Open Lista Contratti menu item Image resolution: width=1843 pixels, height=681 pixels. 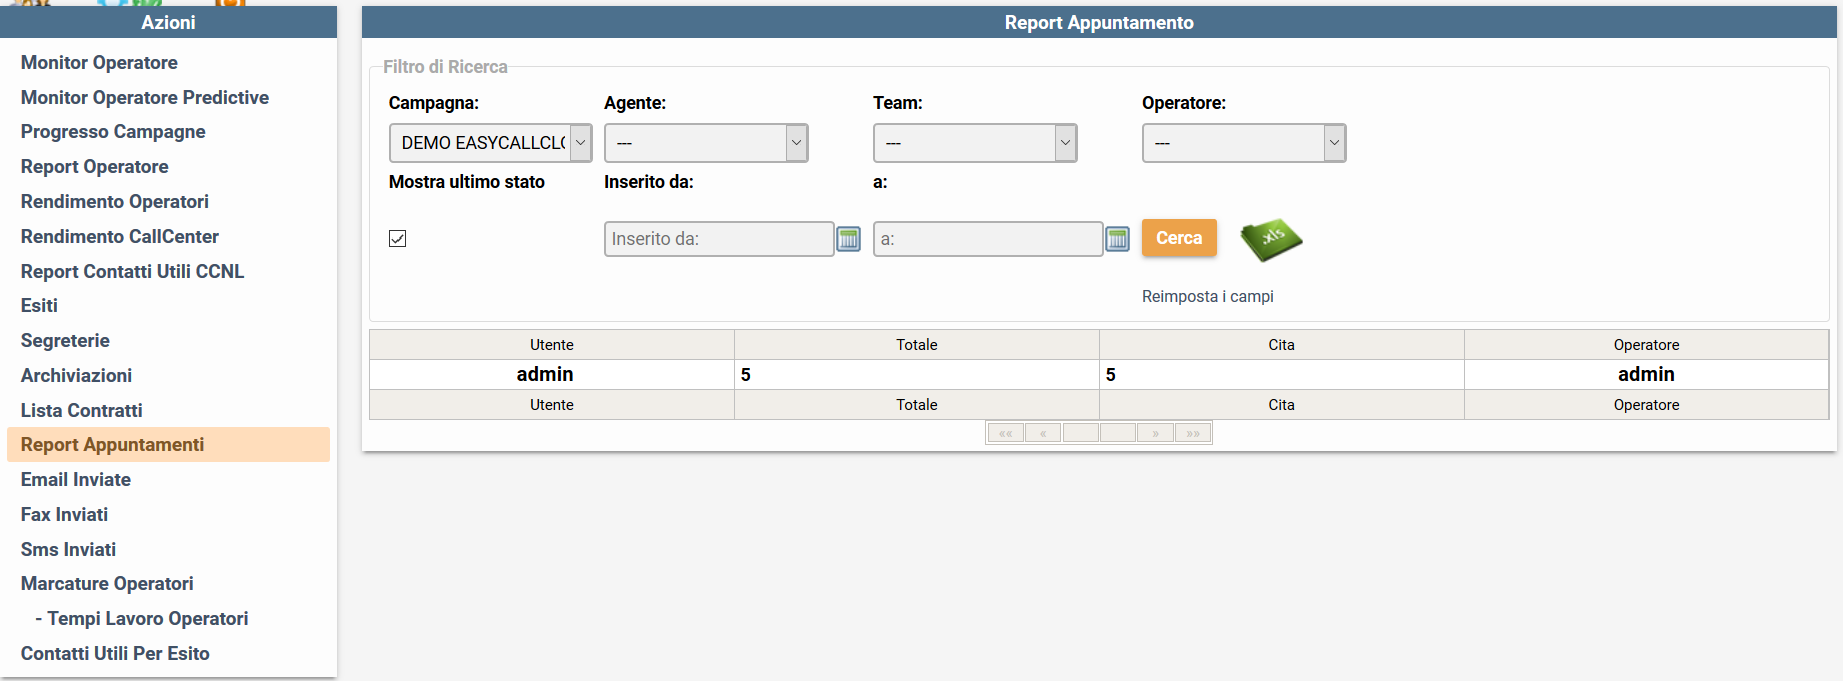(82, 410)
